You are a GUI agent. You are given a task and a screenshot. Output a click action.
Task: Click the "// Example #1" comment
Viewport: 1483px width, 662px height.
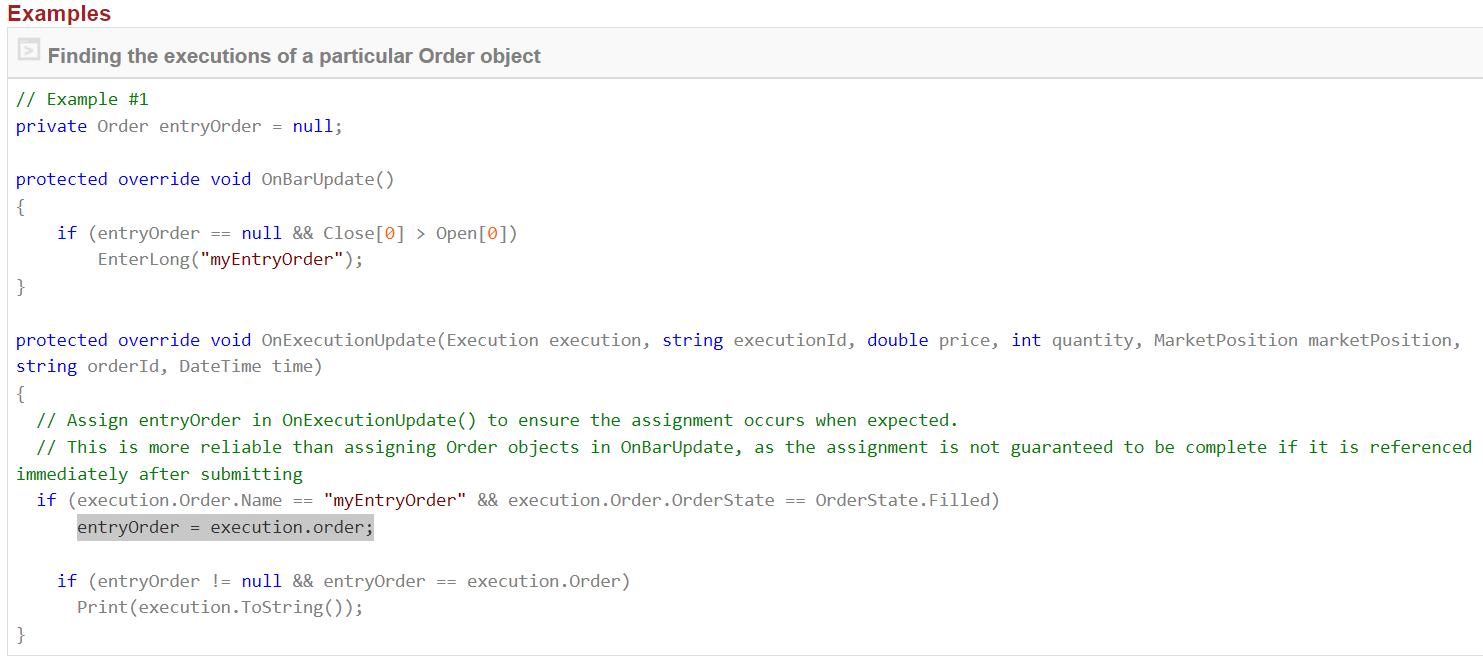(x=82, y=99)
